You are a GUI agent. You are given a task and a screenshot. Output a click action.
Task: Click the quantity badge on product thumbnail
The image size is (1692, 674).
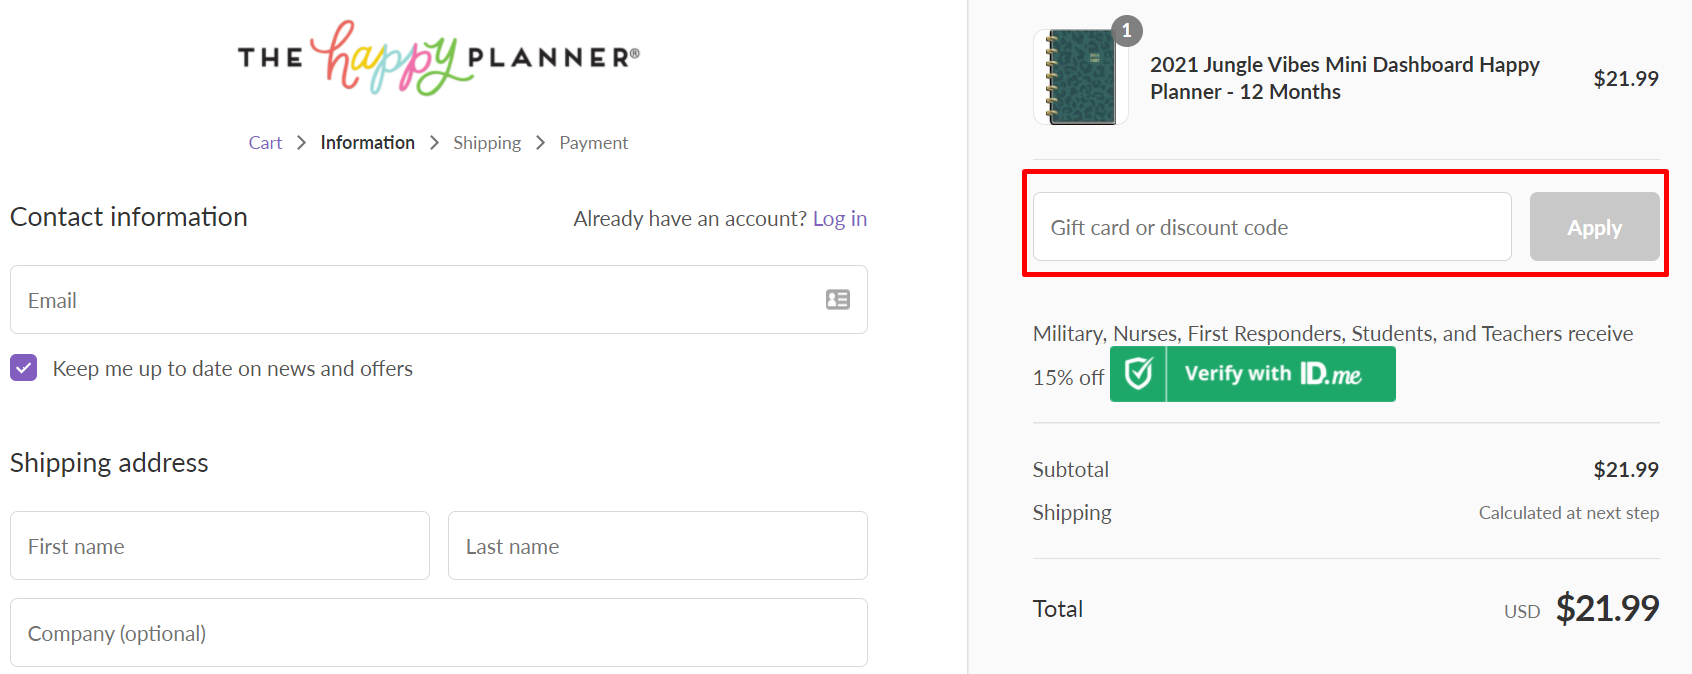(1127, 31)
